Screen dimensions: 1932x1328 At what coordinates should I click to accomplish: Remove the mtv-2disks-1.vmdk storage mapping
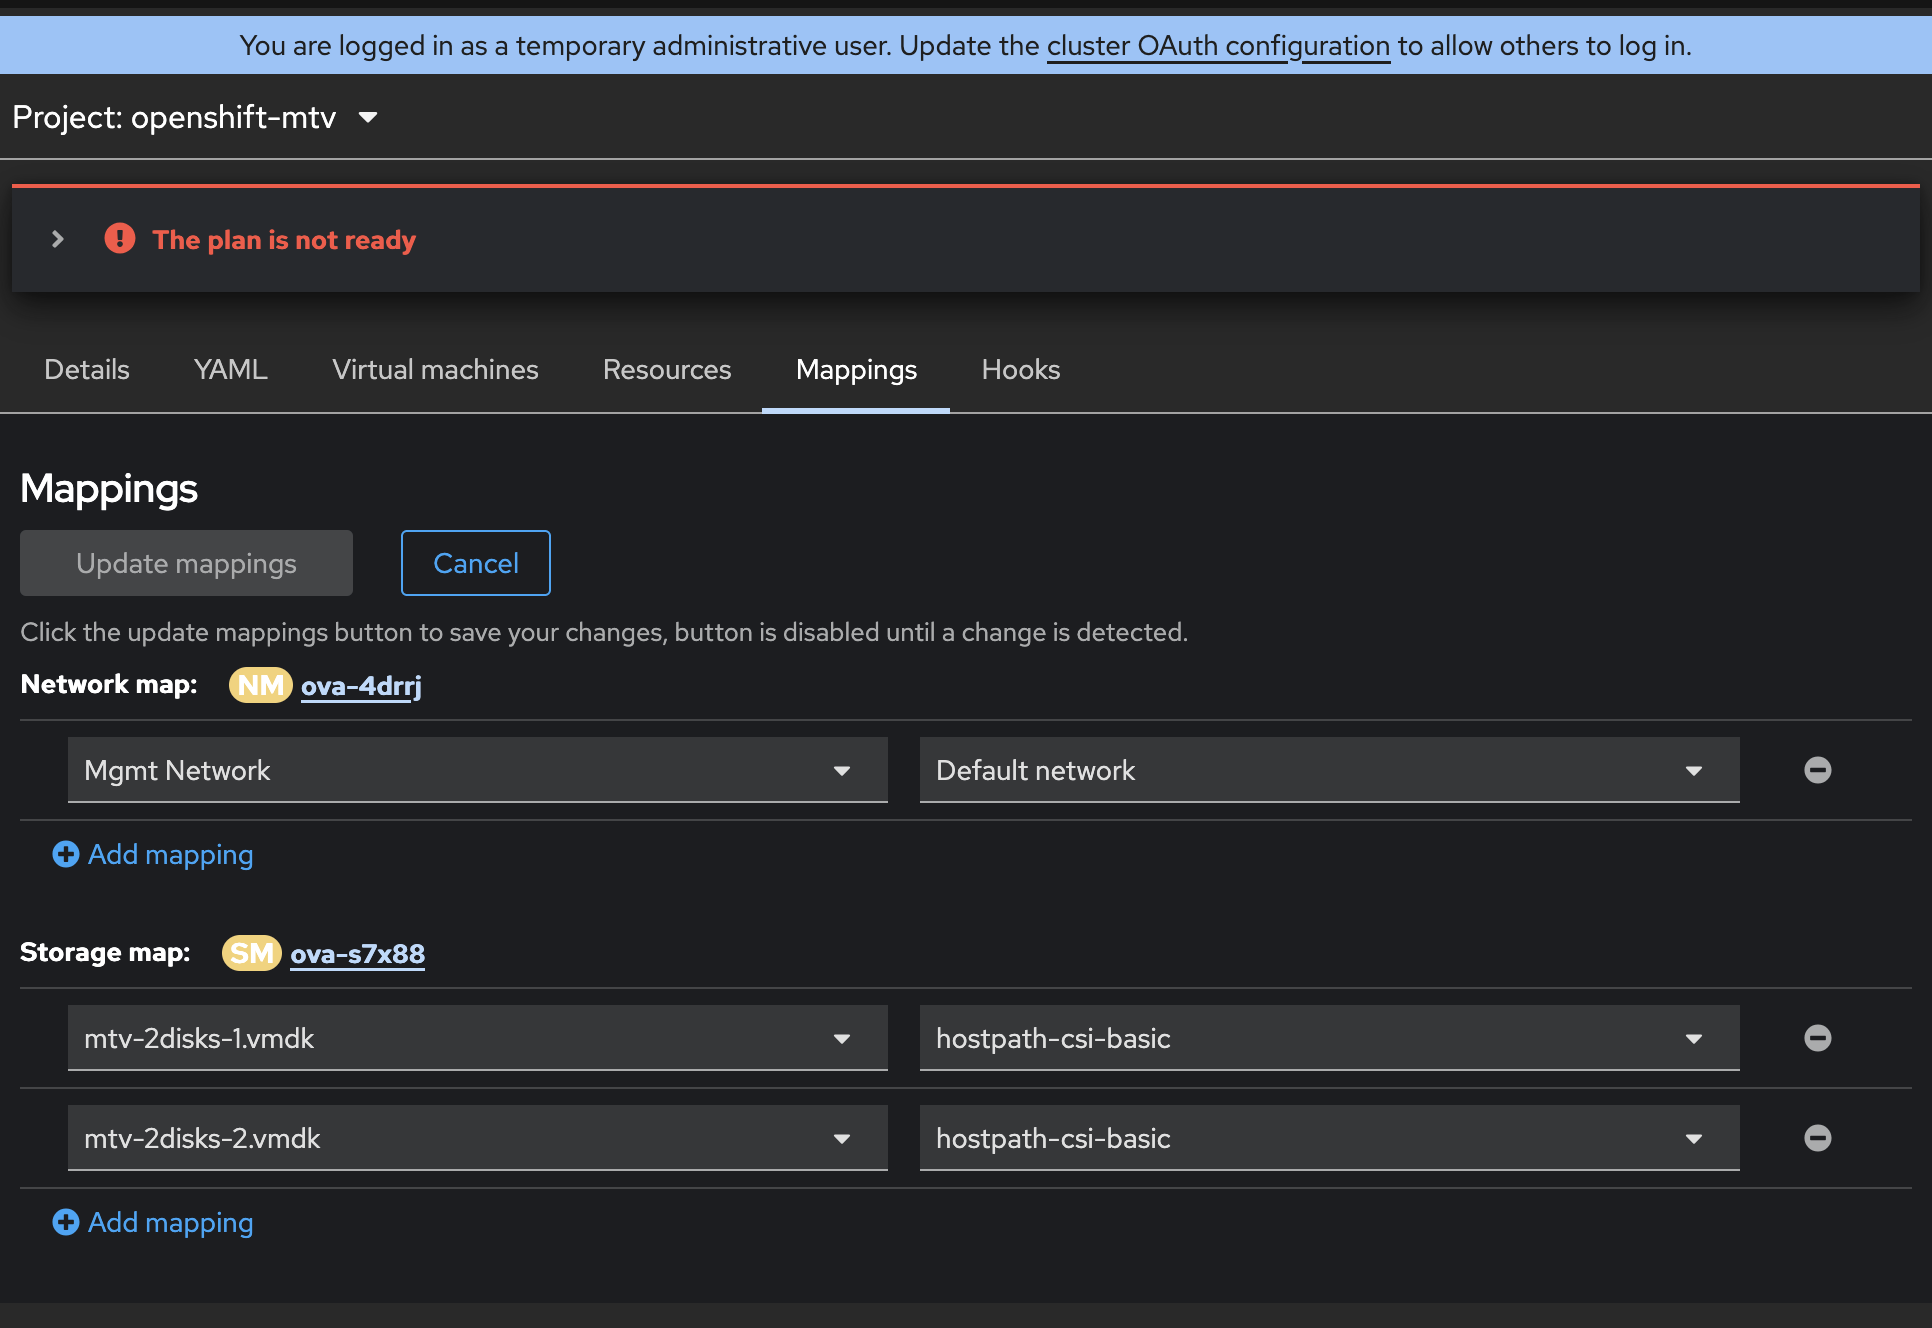point(1817,1038)
